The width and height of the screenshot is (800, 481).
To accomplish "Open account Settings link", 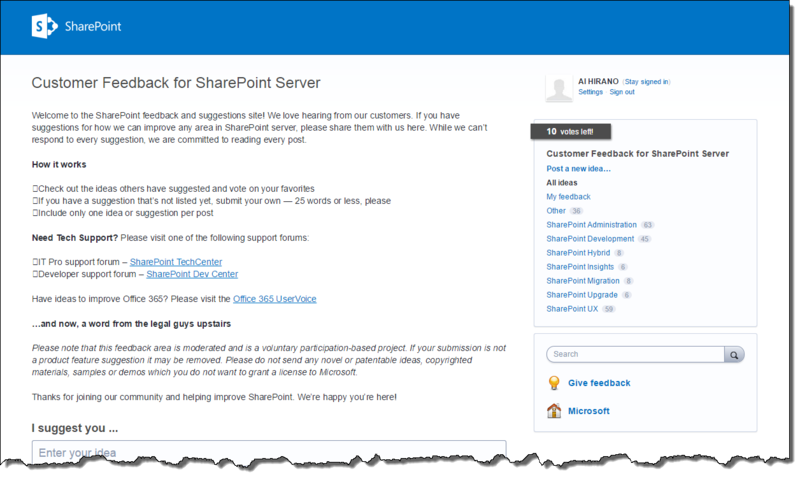I will (x=590, y=92).
